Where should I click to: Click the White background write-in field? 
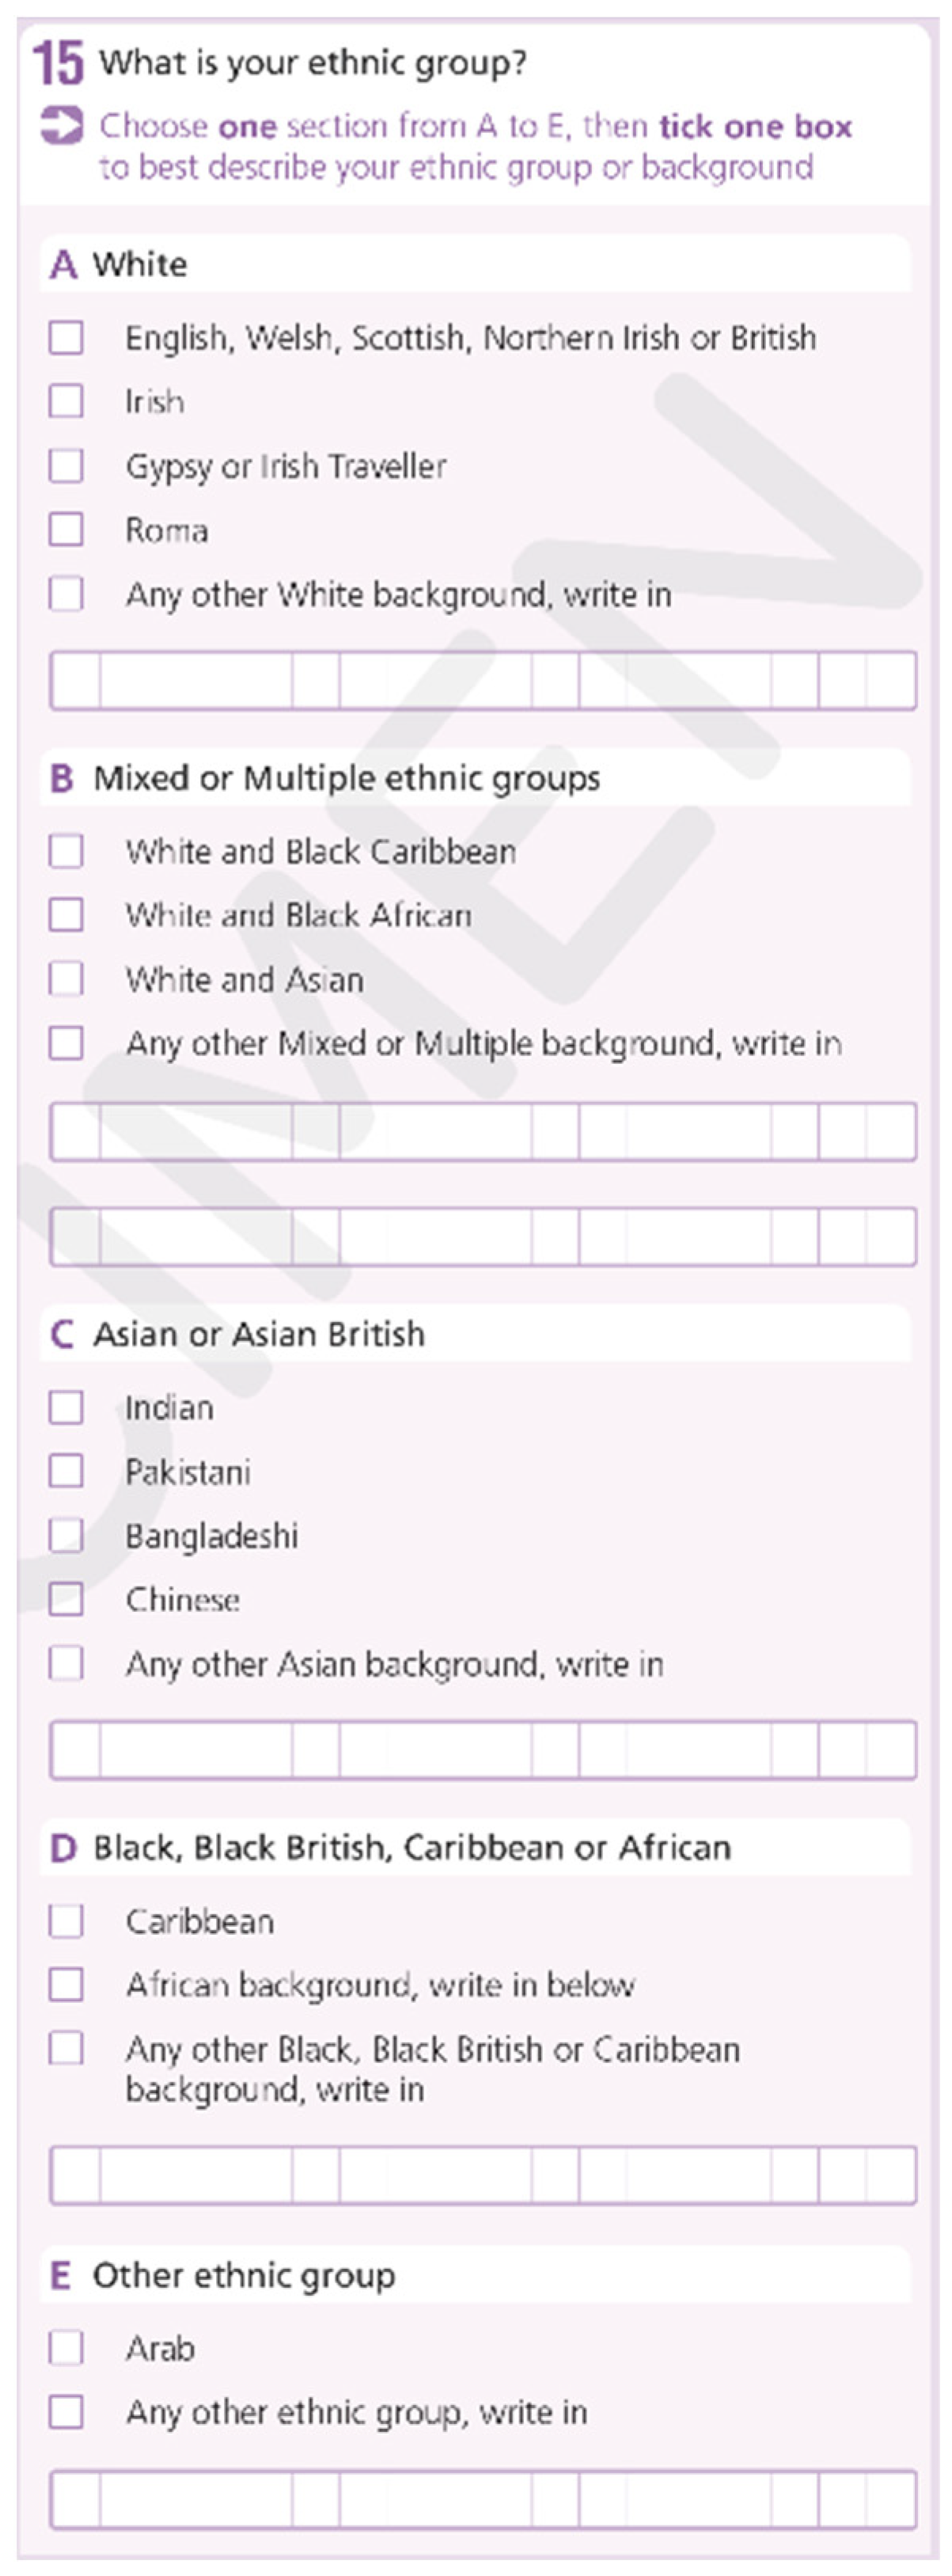coord(483,681)
